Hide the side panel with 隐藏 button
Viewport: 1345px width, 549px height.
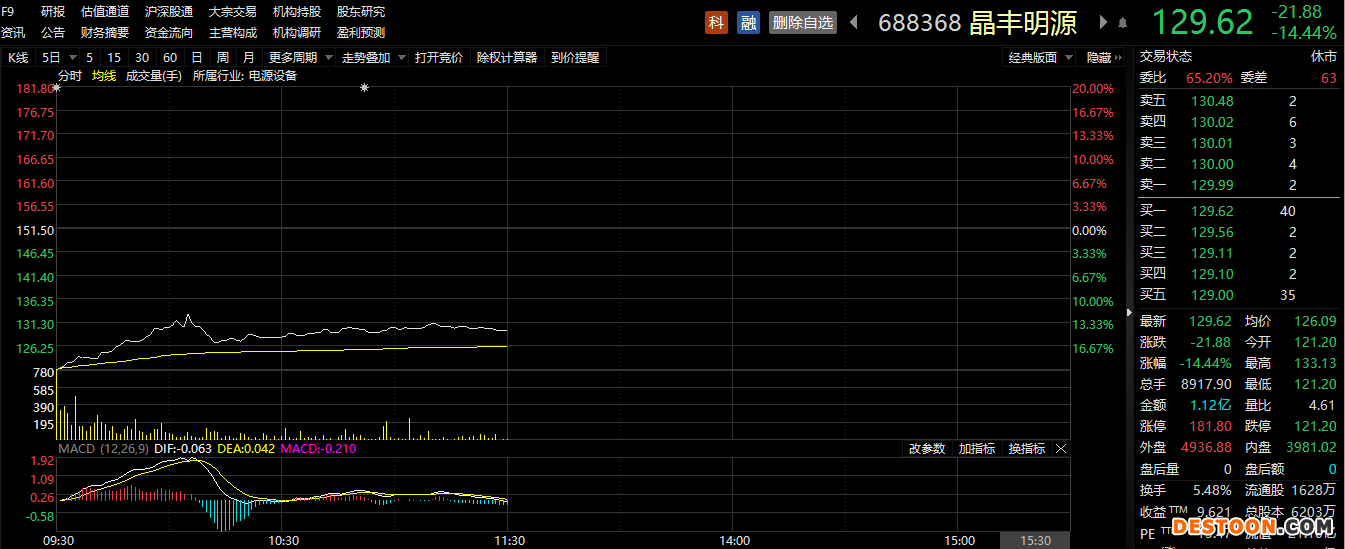(1104, 58)
